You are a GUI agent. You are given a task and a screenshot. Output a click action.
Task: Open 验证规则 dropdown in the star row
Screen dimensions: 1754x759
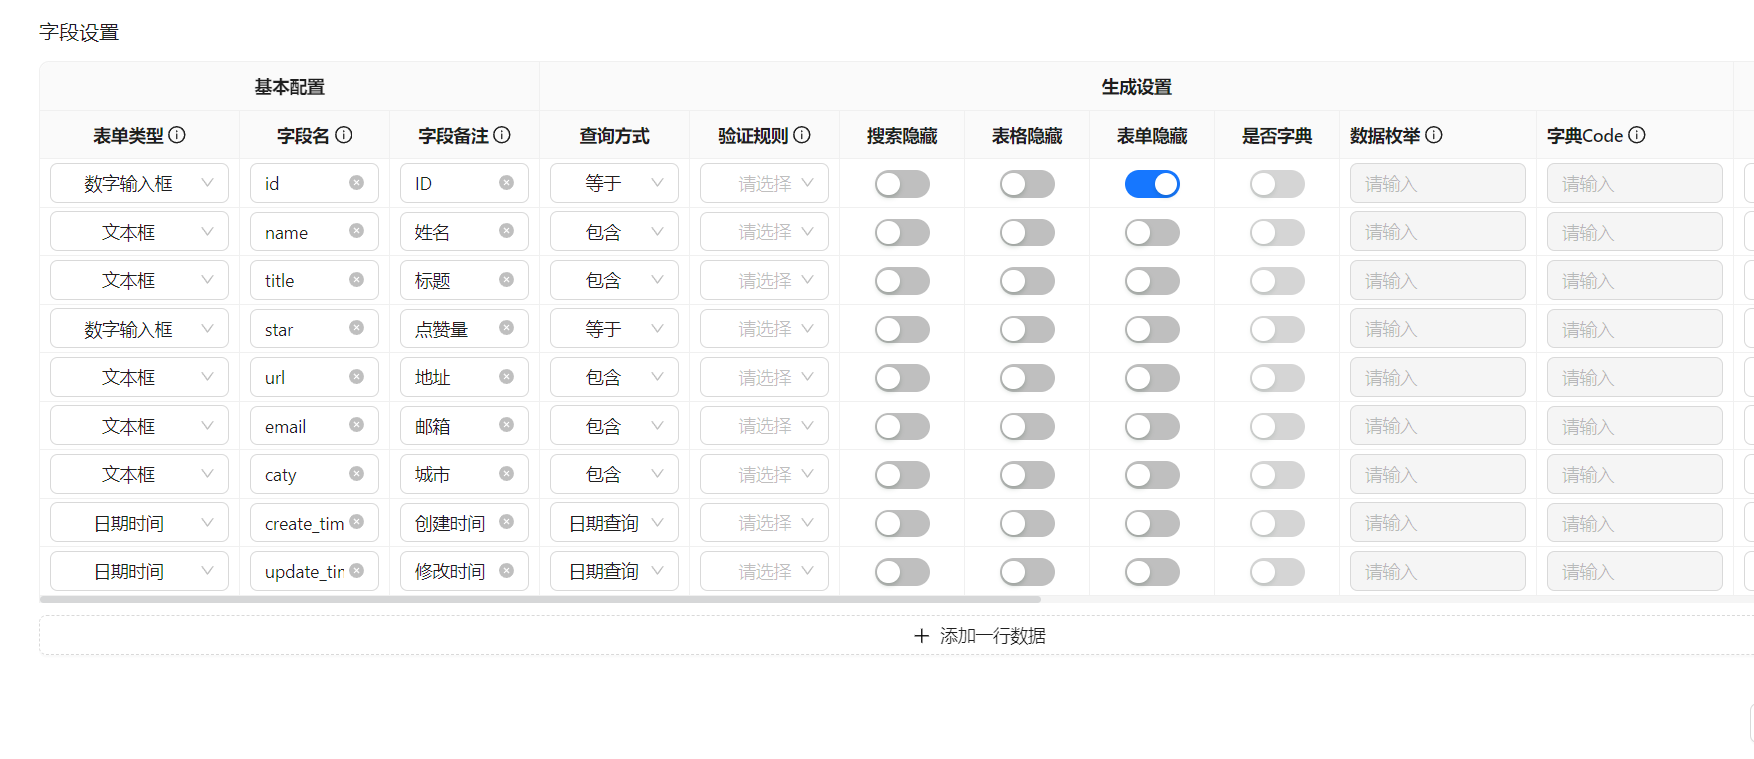coord(764,329)
